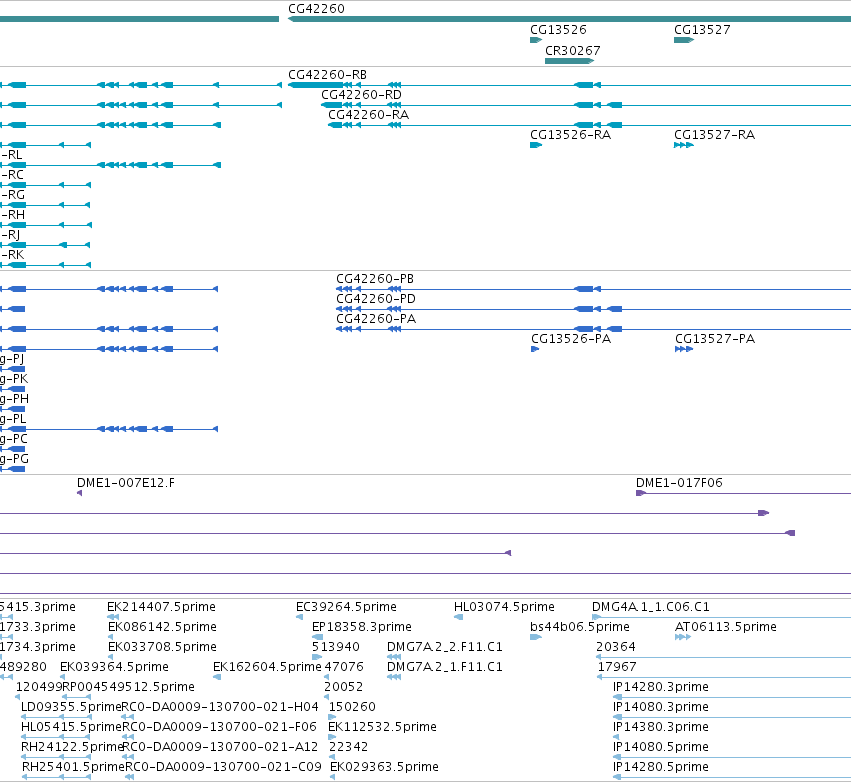Select protein CG42260-PA label

pos(376,319)
